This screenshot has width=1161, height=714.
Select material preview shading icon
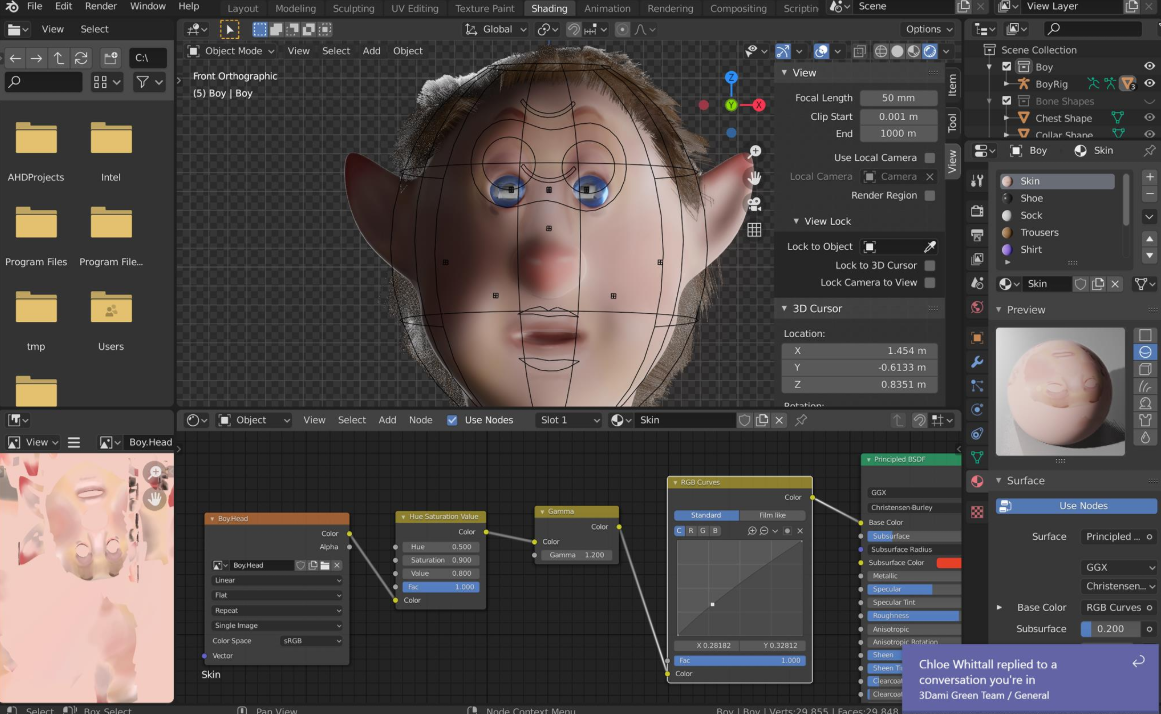pos(914,51)
